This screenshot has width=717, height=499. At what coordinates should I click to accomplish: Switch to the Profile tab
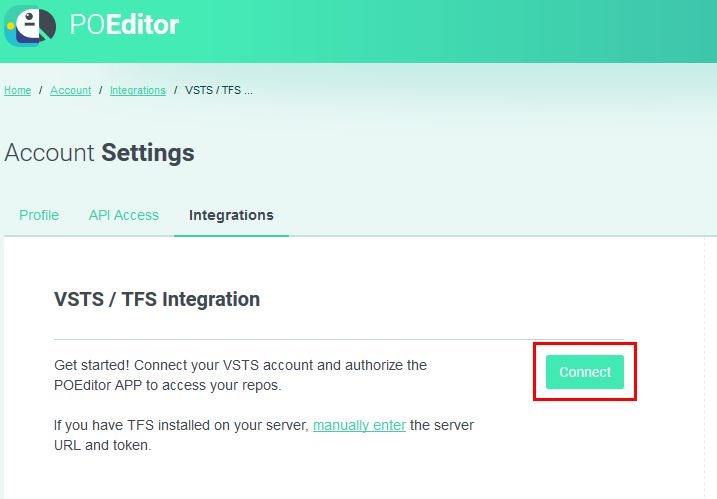coord(39,215)
